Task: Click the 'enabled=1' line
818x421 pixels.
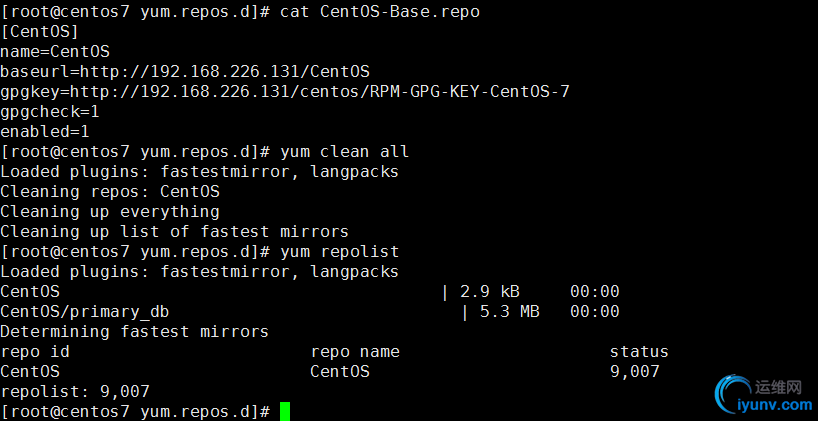Action: (x=45, y=131)
